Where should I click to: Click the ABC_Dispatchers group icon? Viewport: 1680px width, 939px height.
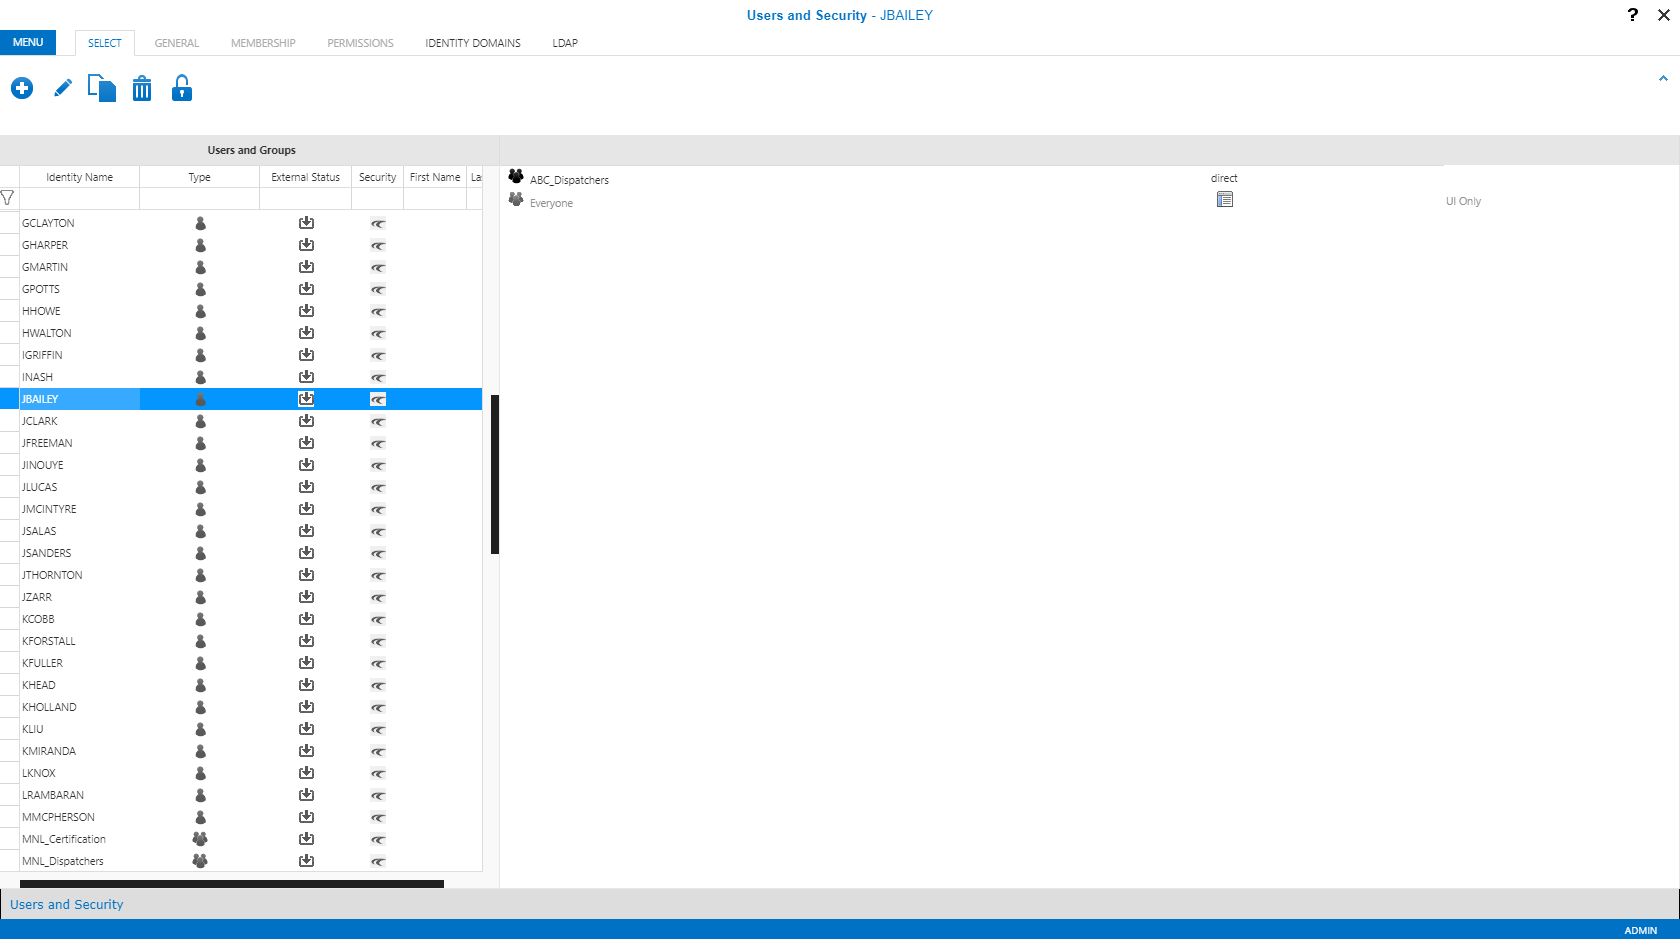point(516,177)
